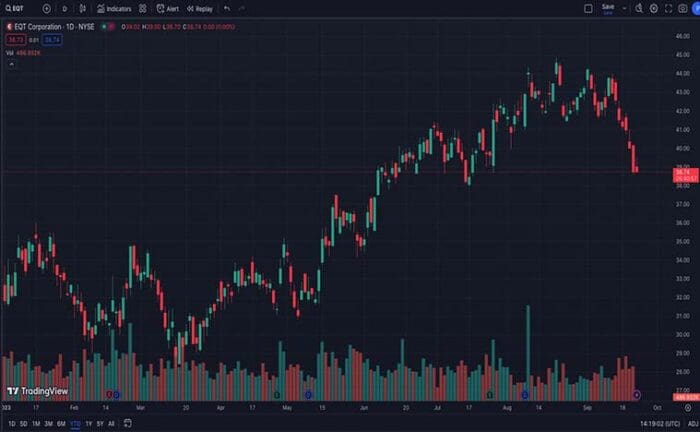Click the 14:19:02 (UTC) timezone clock

click(x=660, y=424)
